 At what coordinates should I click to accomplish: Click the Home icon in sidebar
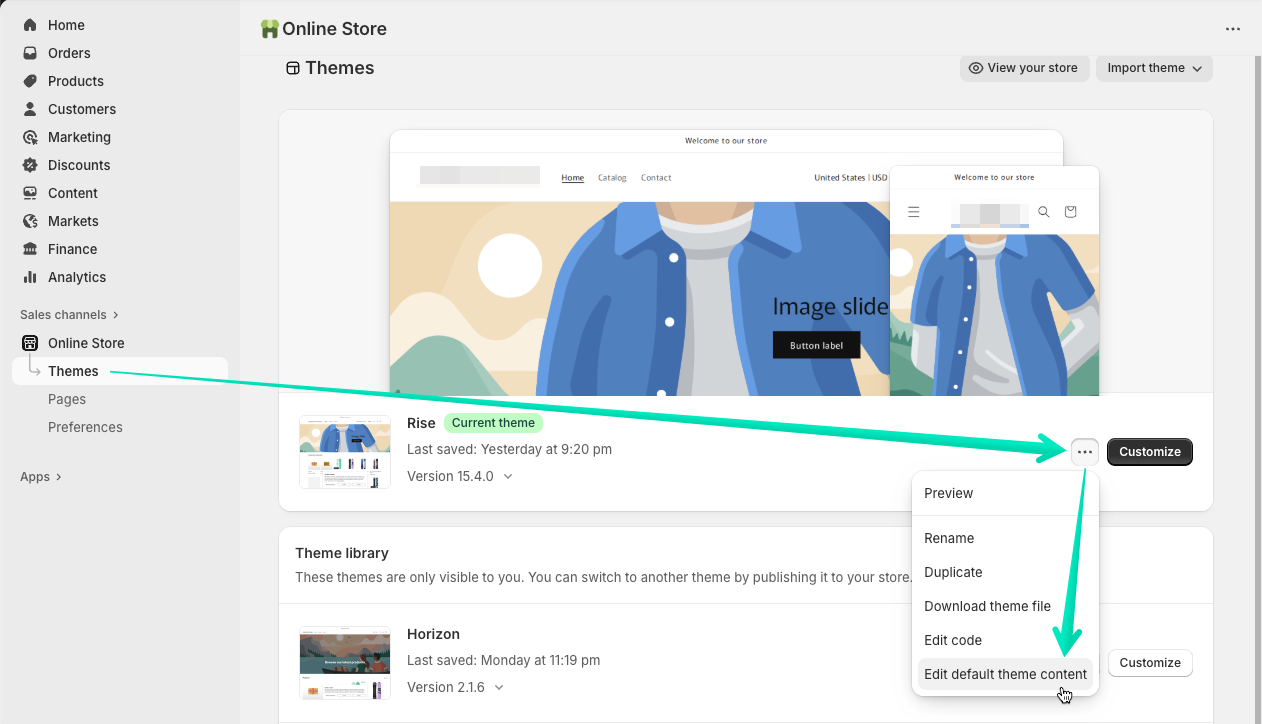30,25
